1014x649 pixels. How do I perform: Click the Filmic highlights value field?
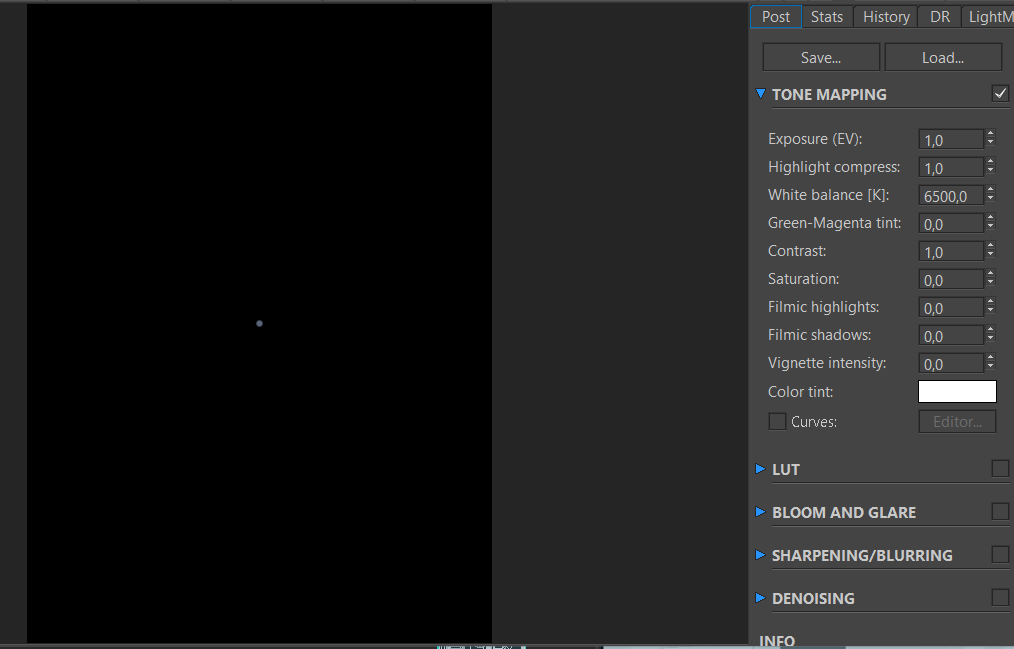951,308
